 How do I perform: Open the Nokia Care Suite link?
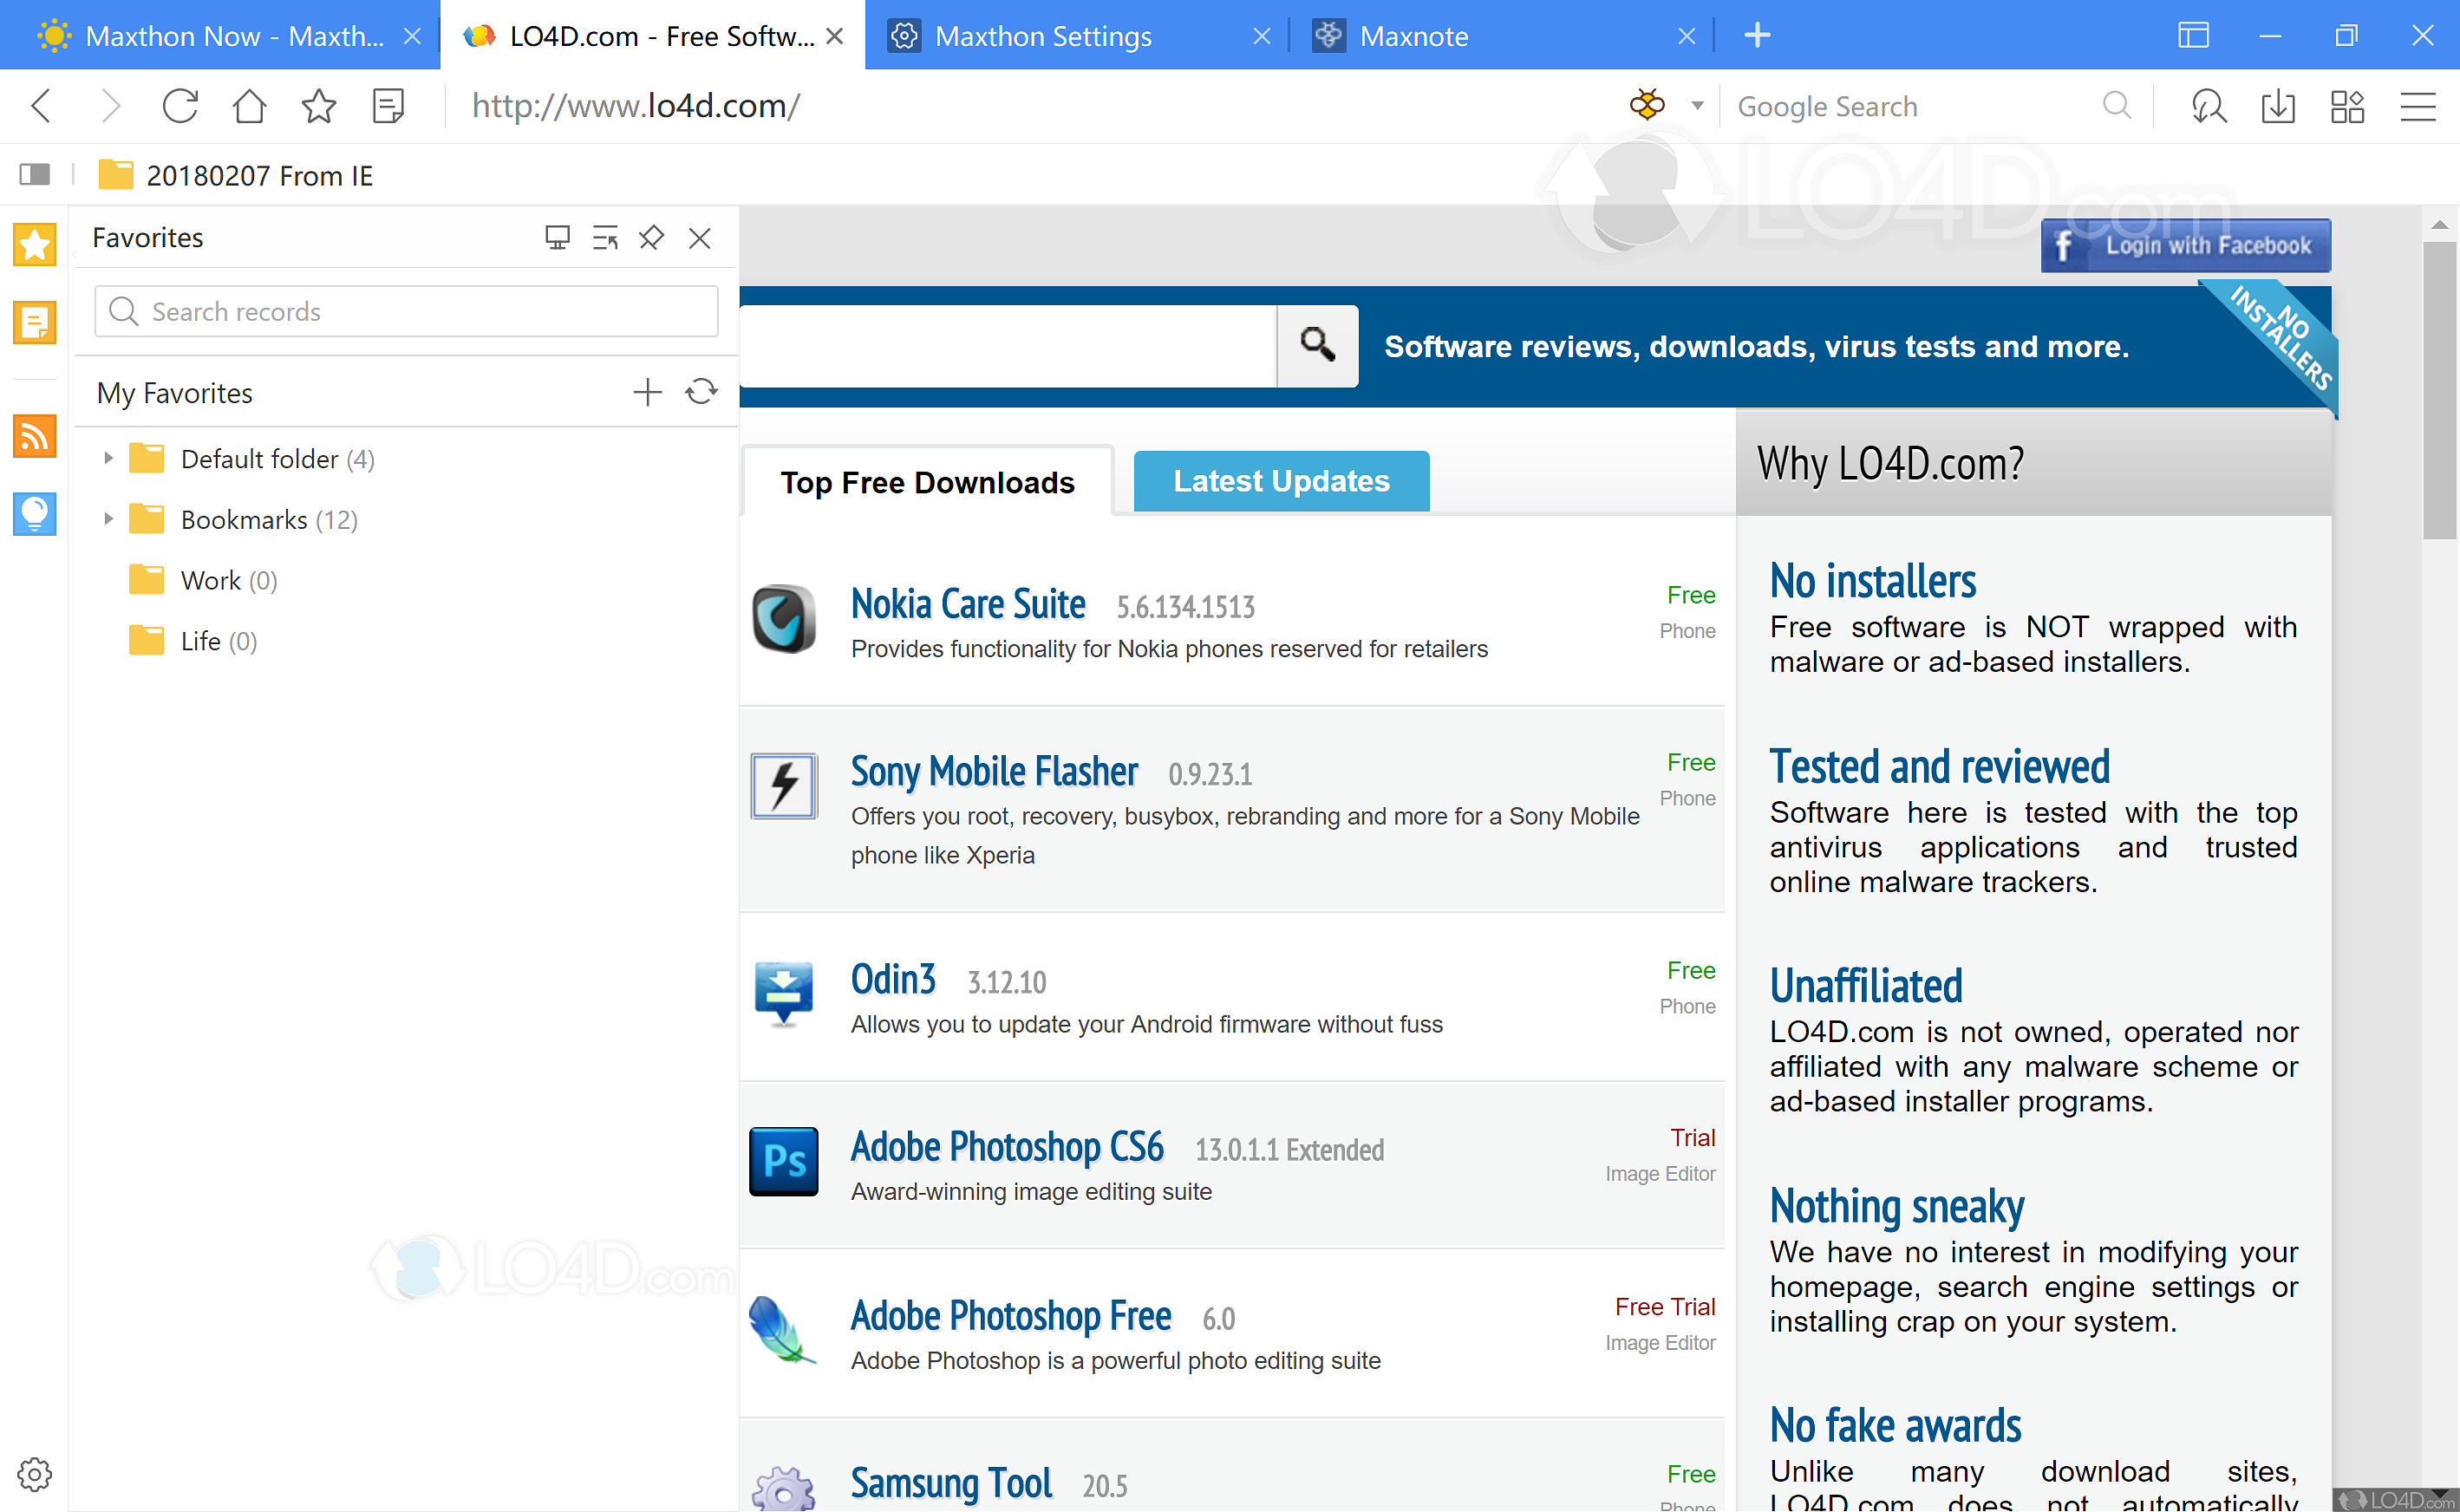point(967,604)
